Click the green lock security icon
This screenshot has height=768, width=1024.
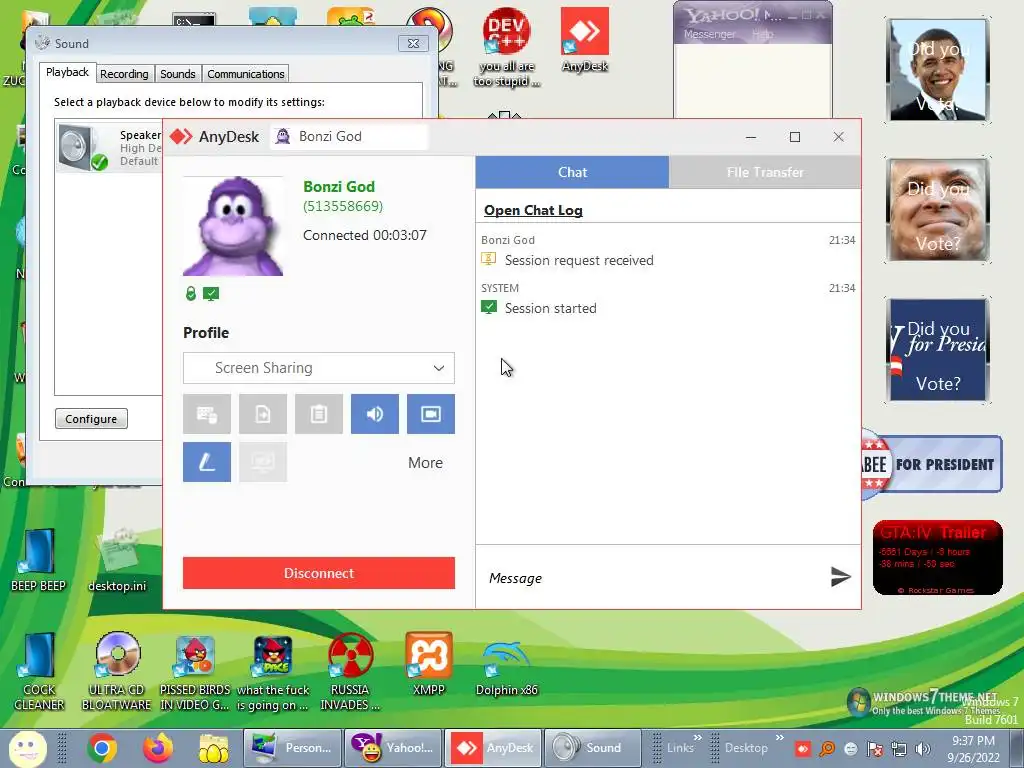click(x=191, y=294)
